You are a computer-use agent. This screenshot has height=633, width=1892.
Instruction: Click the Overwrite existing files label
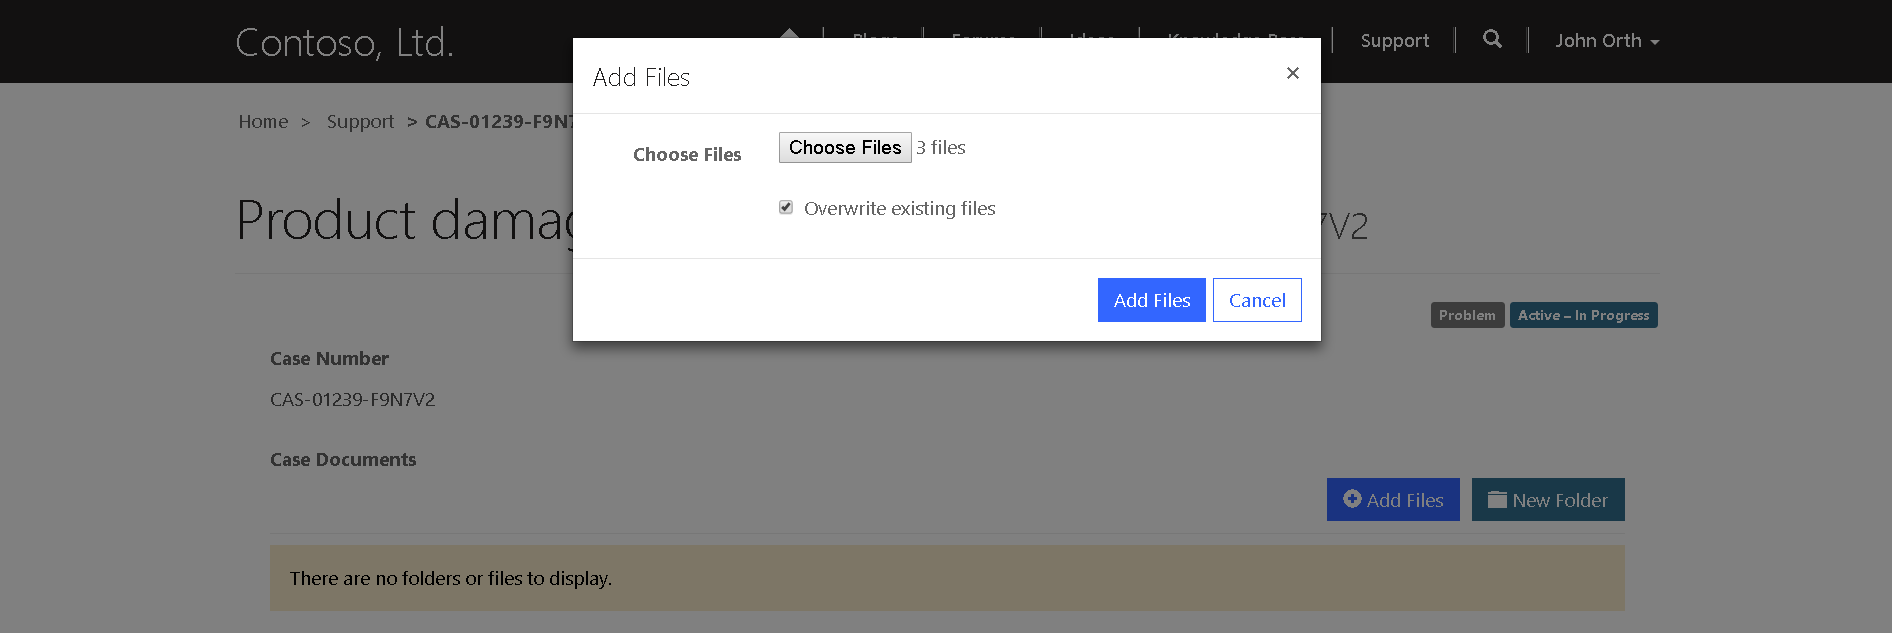click(x=899, y=208)
